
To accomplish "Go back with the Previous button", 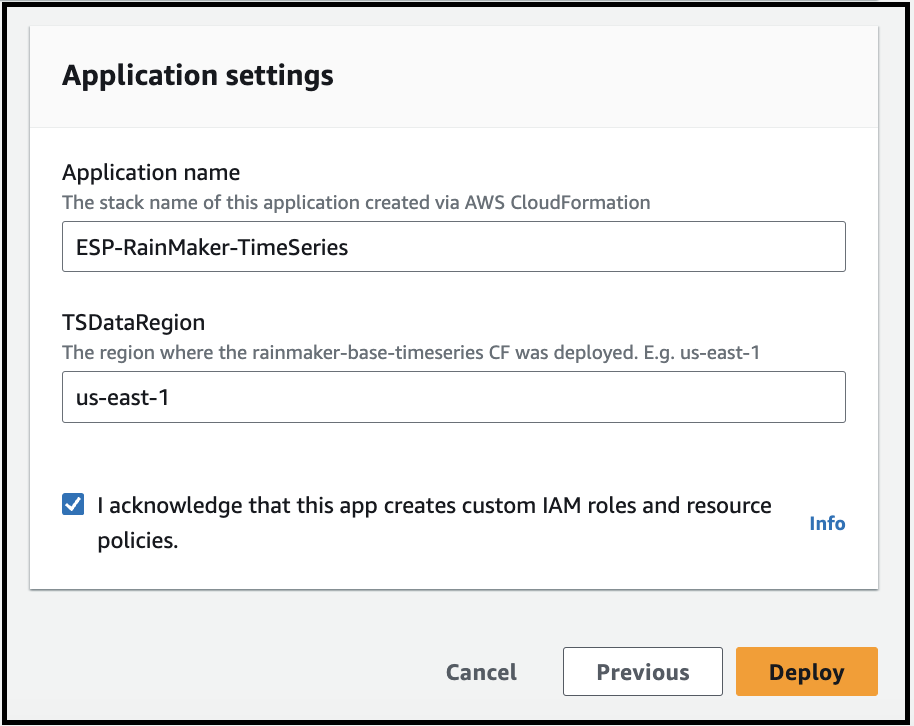I will (x=642, y=672).
